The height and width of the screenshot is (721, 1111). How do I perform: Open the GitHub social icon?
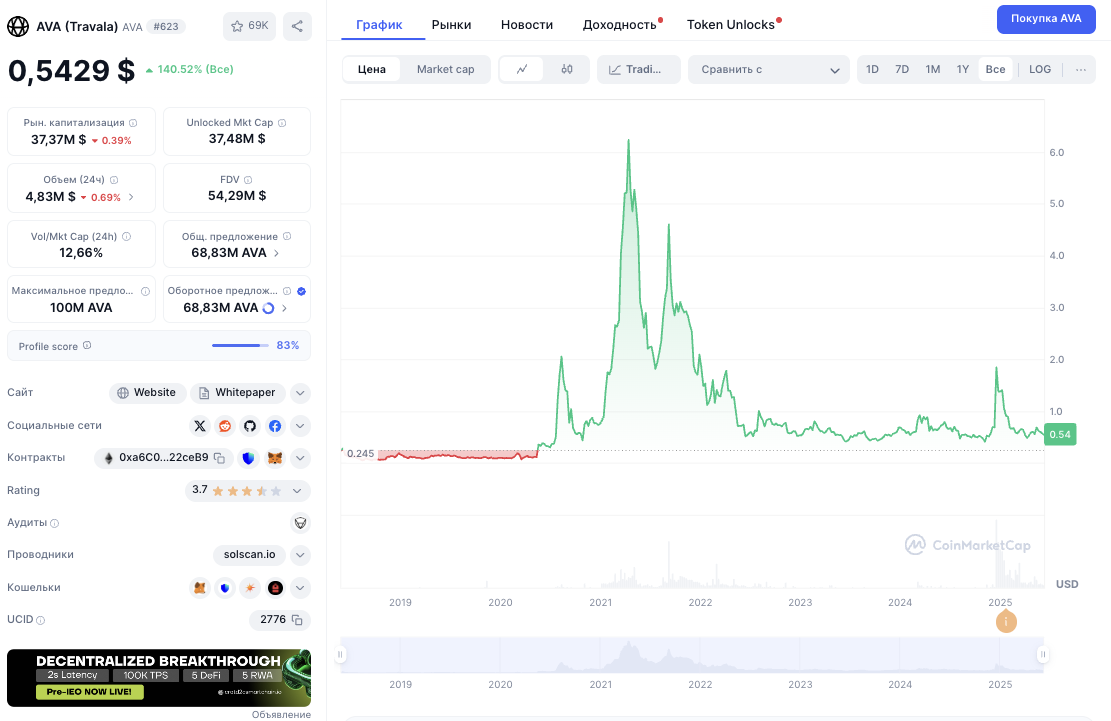[x=249, y=426]
